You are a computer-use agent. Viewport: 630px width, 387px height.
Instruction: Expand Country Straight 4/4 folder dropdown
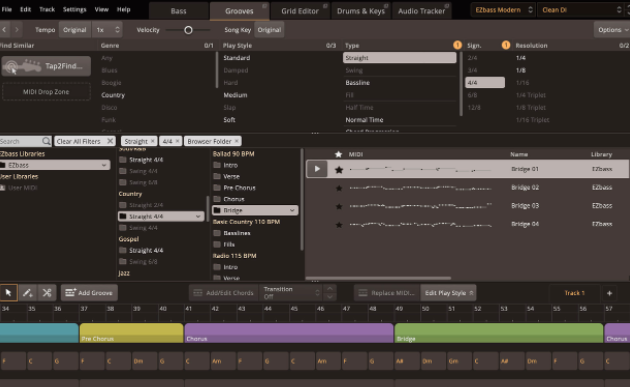point(198,216)
